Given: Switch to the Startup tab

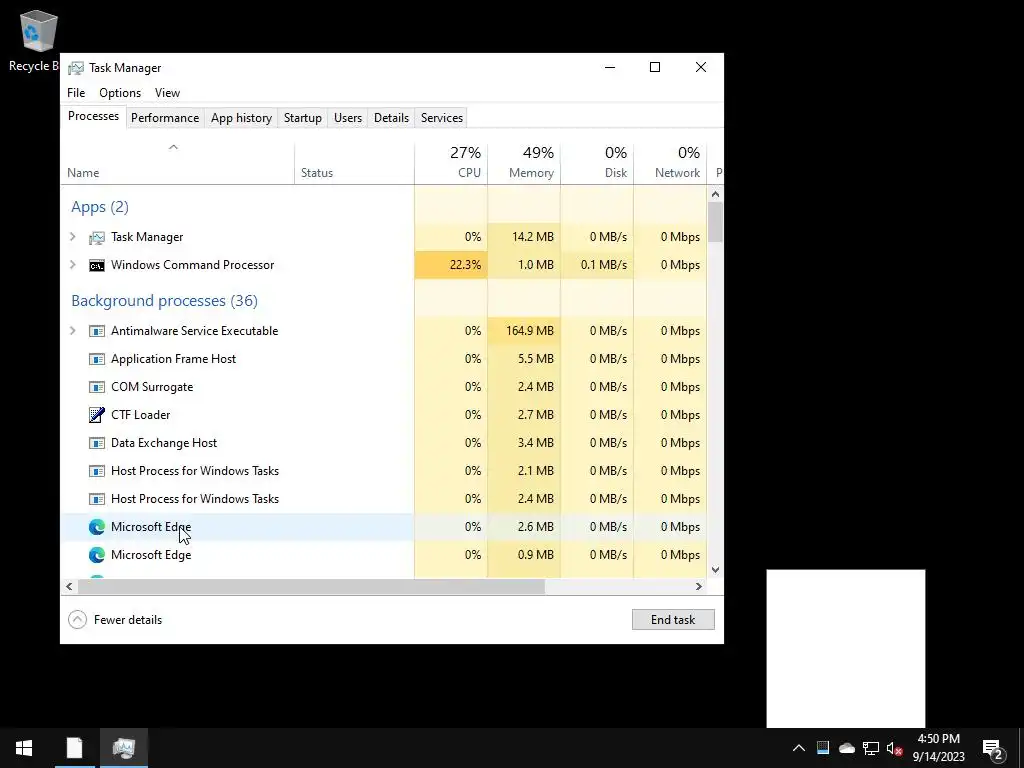Looking at the screenshot, I should pyautogui.click(x=302, y=118).
